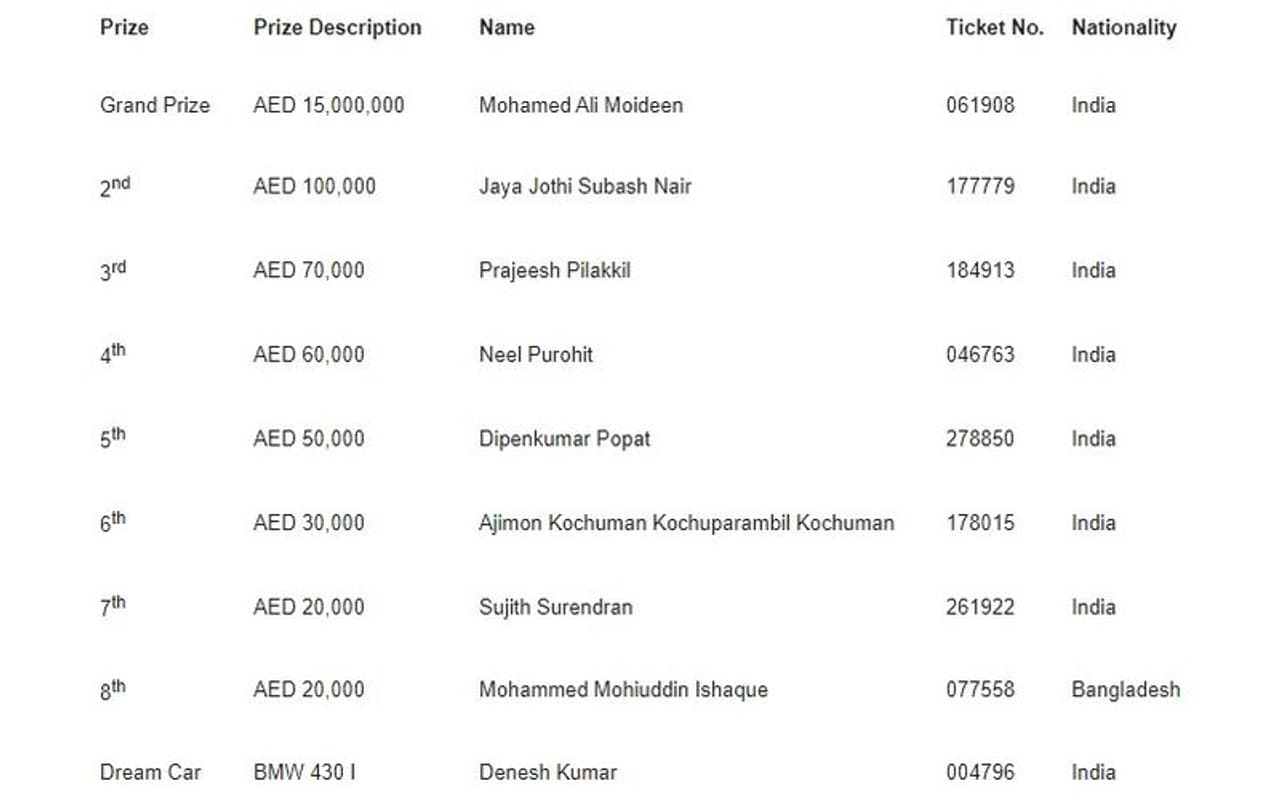Viewport: 1280px width, 808px height.
Task: Click the Name column header
Action: 506,28
